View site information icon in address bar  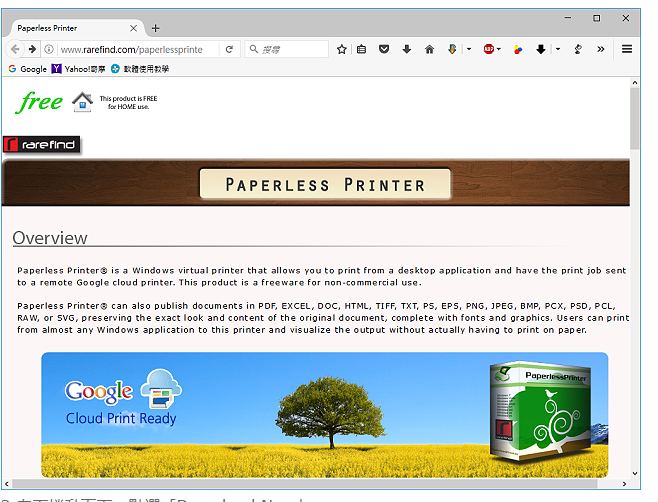click(49, 50)
